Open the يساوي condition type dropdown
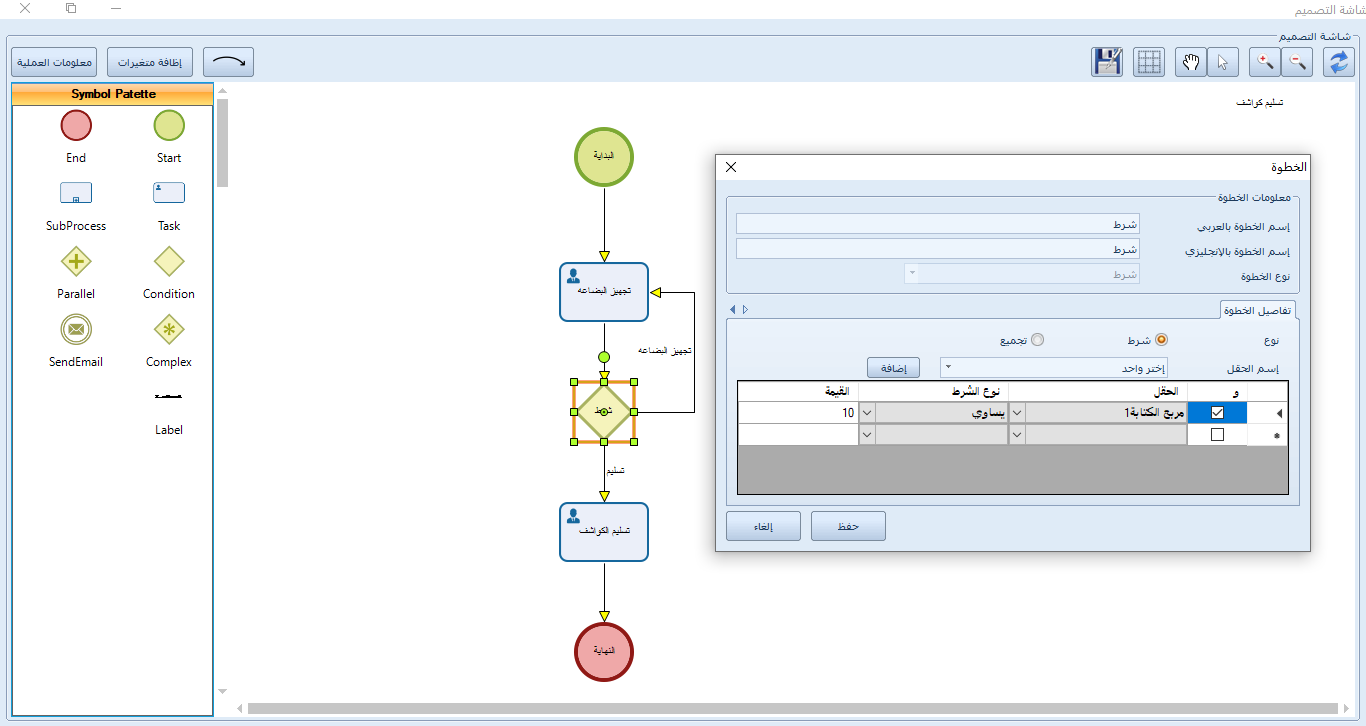Viewport: 1366px width, 726px height. tap(1017, 412)
